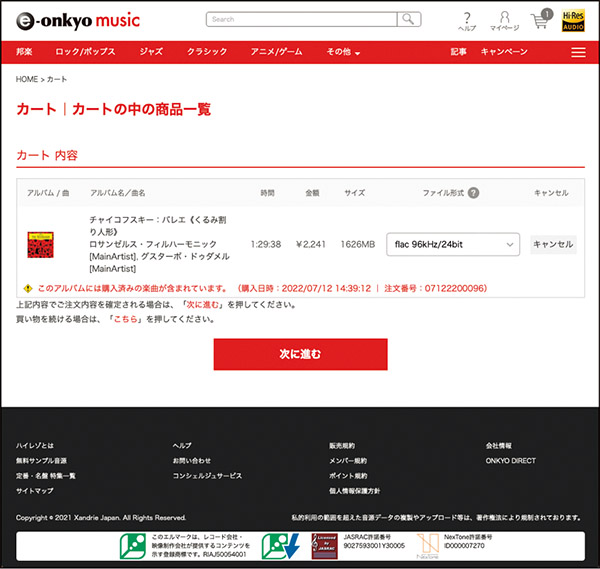
Task: Click the search magnifier icon
Action: (x=409, y=19)
